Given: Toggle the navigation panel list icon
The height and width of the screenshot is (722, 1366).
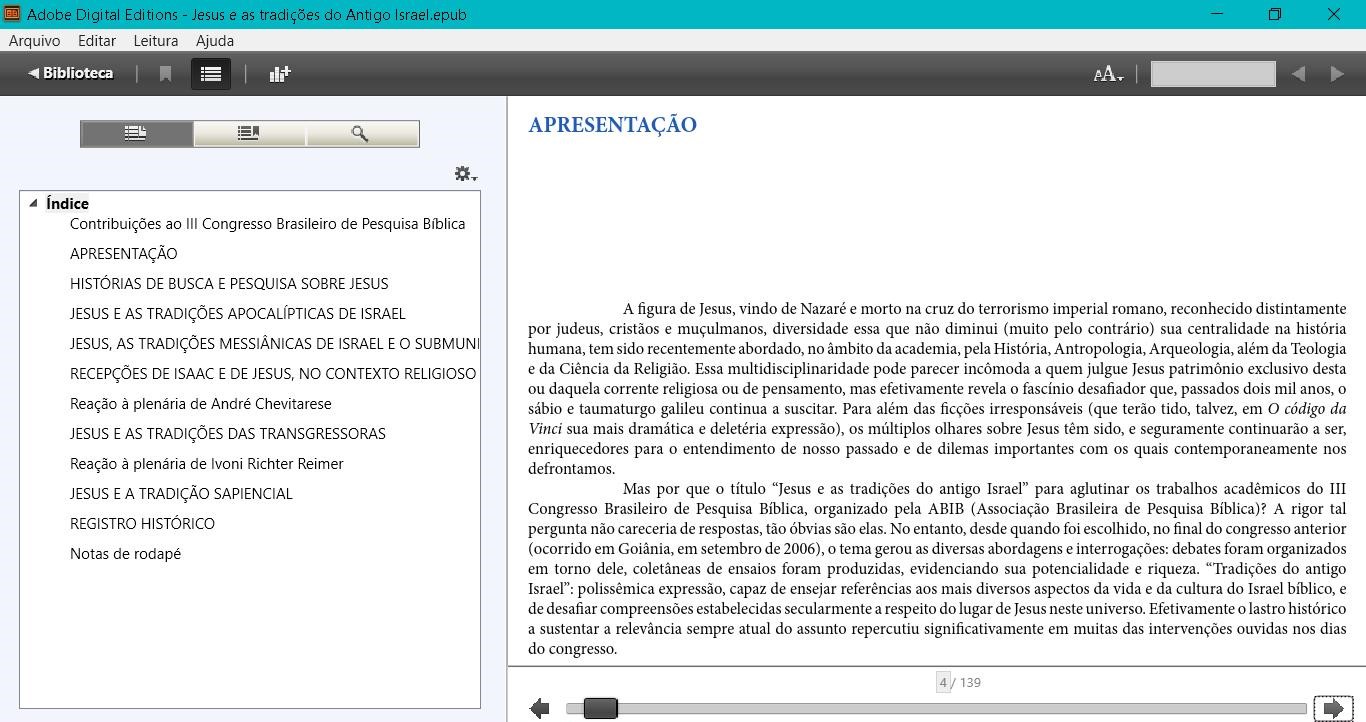Looking at the screenshot, I should click(x=211, y=74).
